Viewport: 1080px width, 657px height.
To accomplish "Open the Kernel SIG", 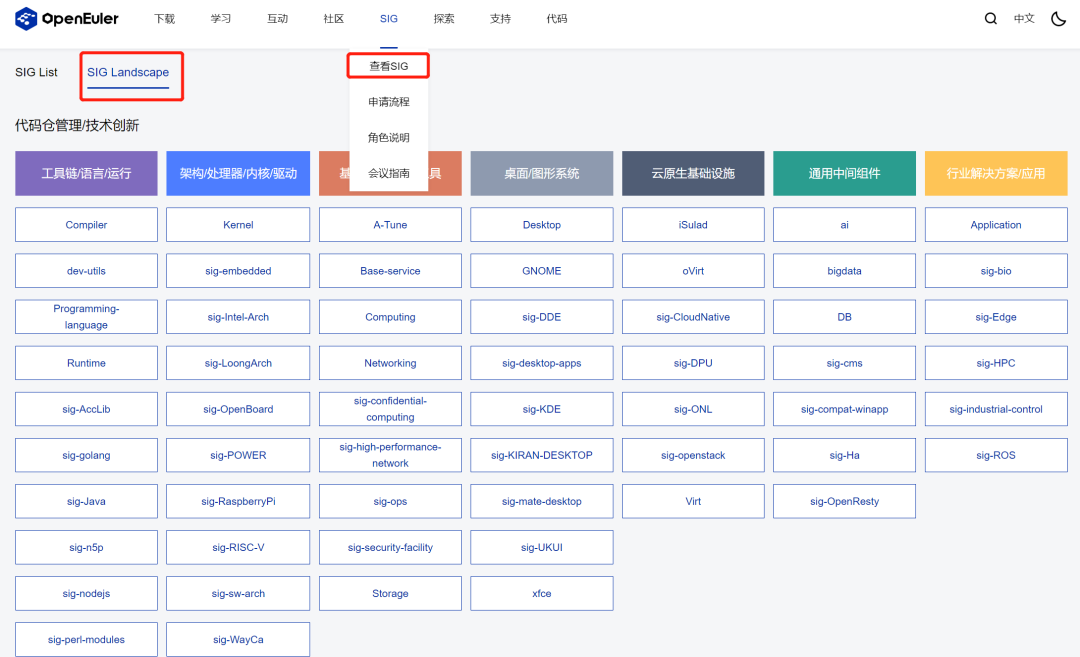I will 237,224.
